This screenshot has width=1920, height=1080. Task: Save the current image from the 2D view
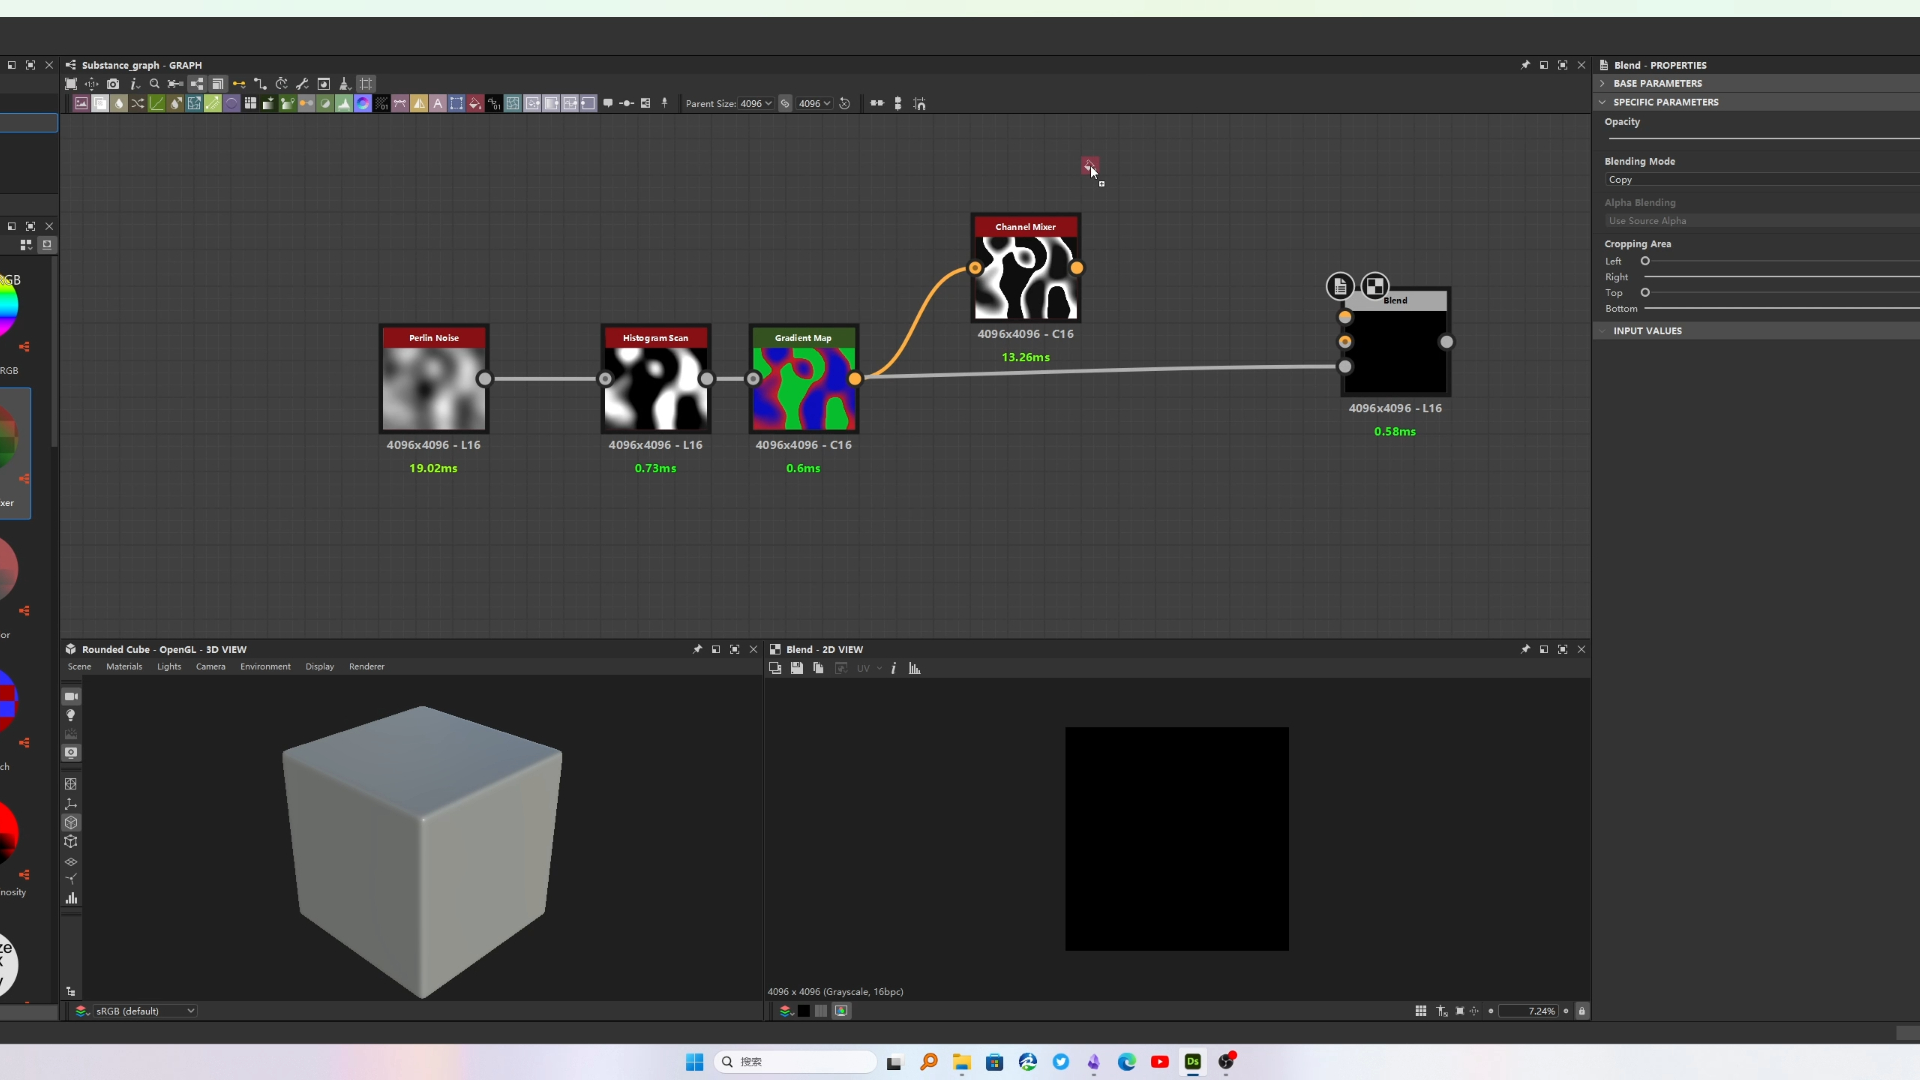797,668
